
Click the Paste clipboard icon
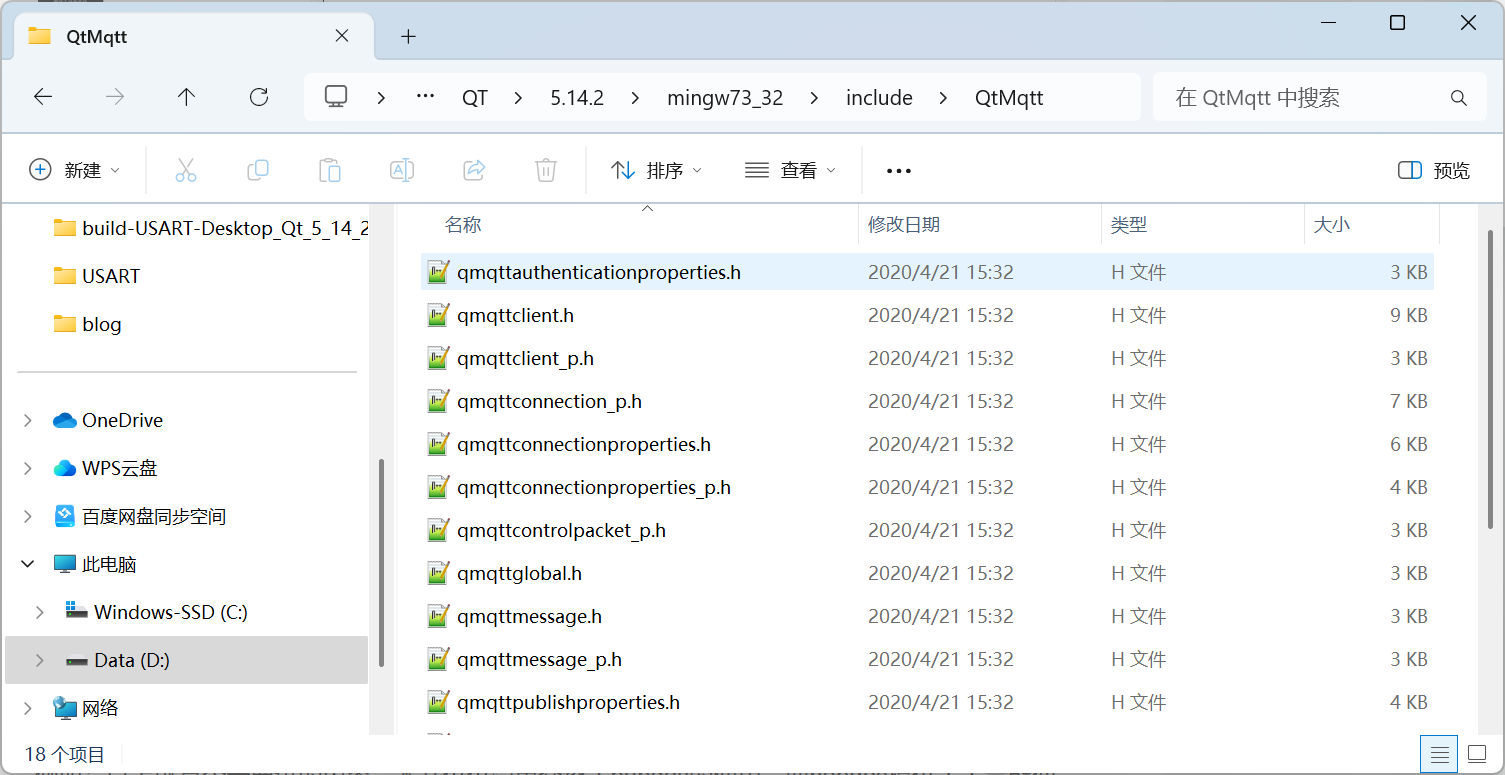330,170
